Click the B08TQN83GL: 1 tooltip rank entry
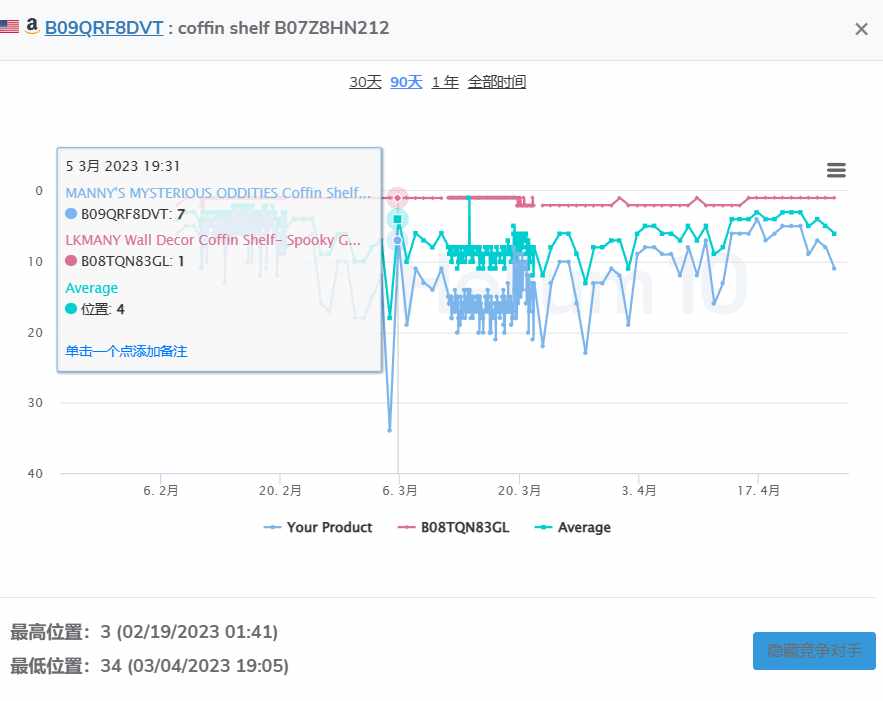The width and height of the screenshot is (883, 701). 125,261
